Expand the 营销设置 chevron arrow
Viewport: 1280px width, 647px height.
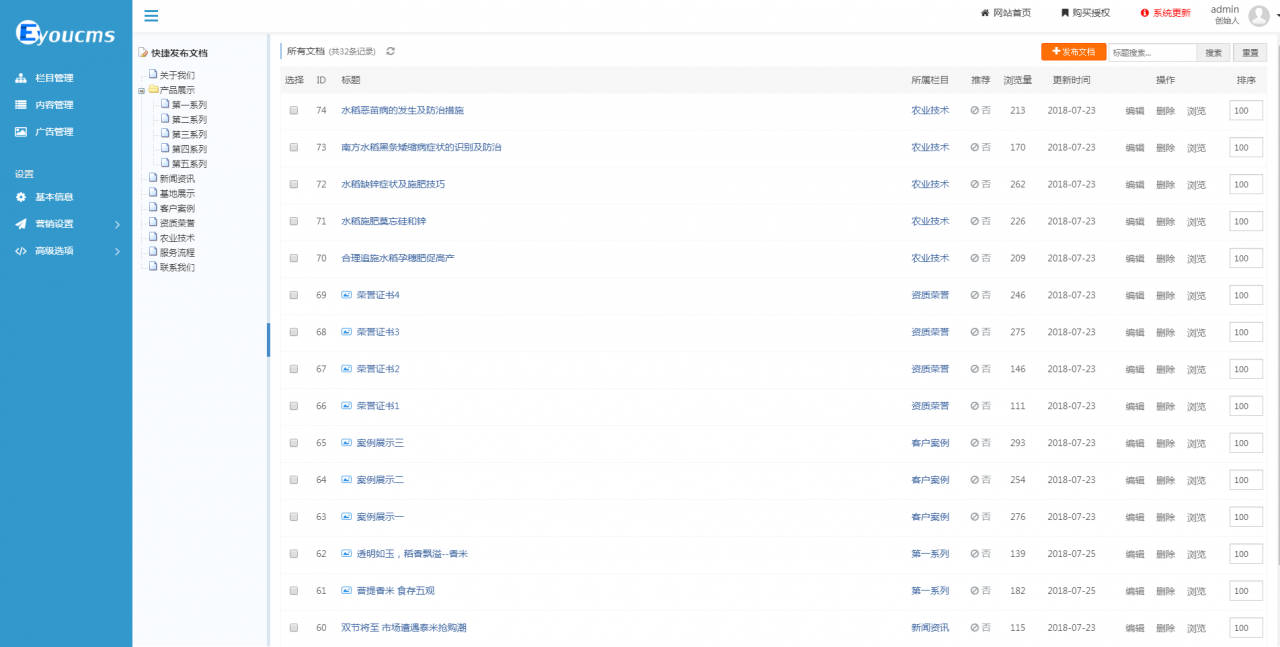117,224
